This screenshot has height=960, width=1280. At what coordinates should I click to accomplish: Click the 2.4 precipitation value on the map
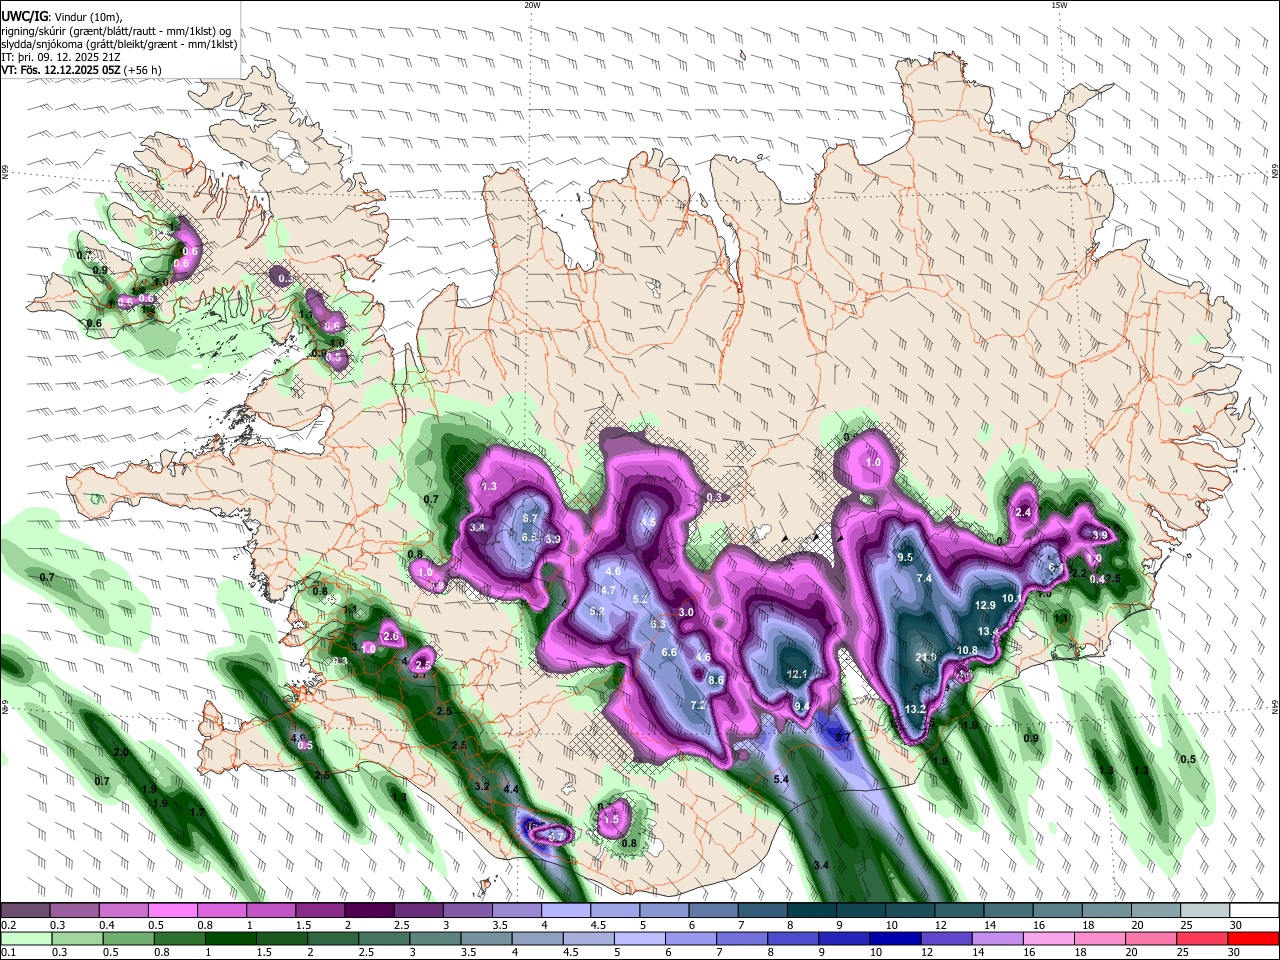click(1023, 512)
